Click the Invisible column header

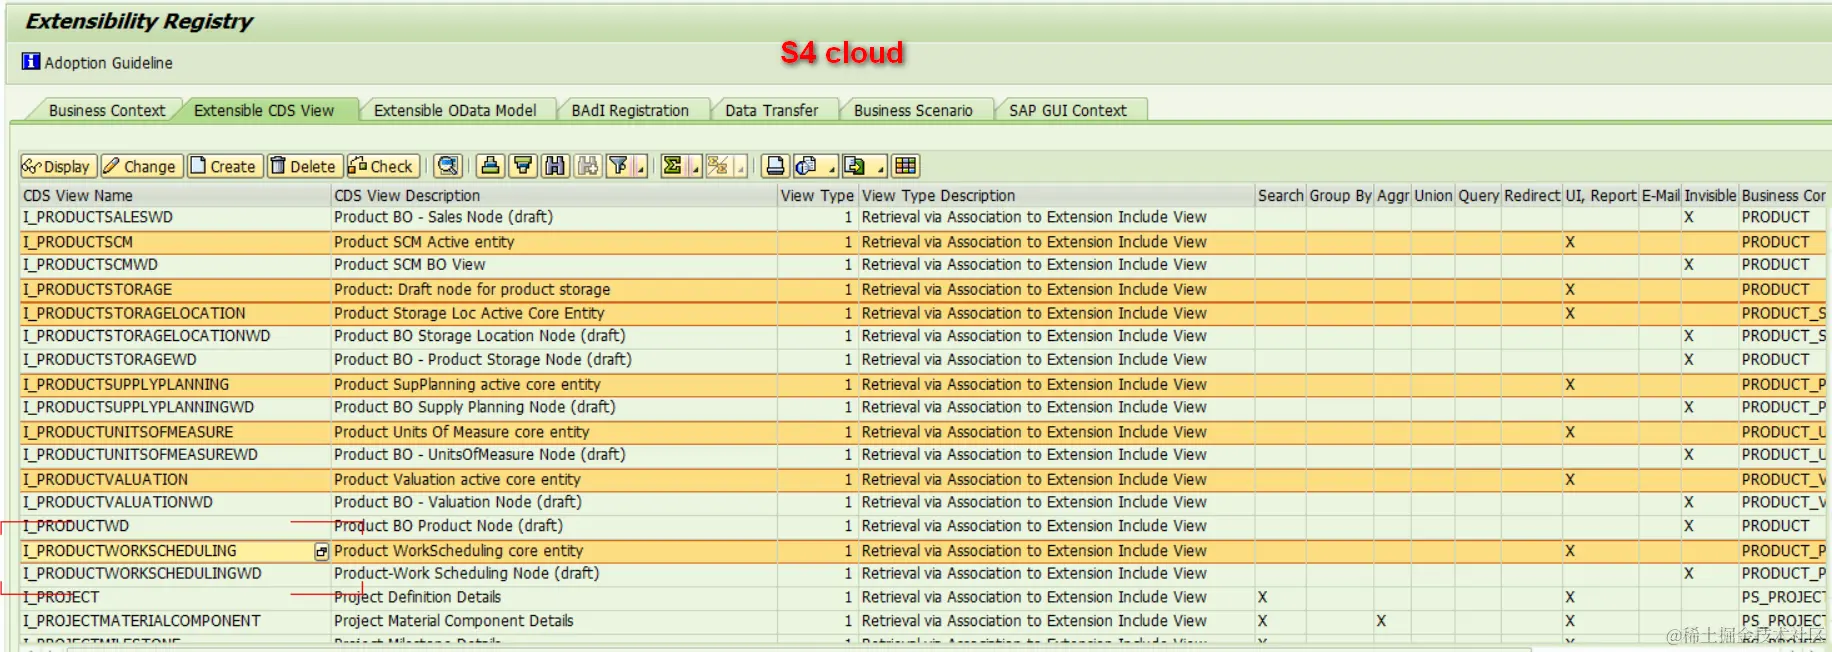1710,196
